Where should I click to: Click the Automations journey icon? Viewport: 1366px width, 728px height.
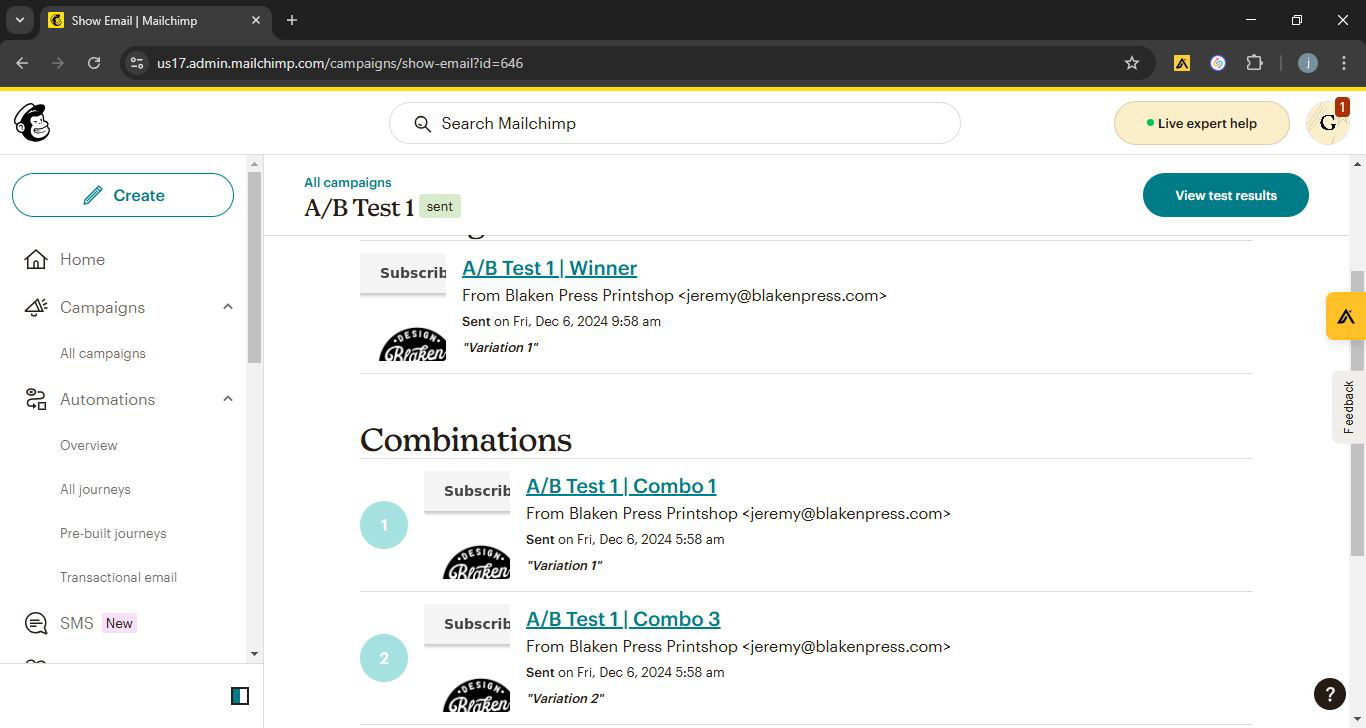pyautogui.click(x=36, y=400)
